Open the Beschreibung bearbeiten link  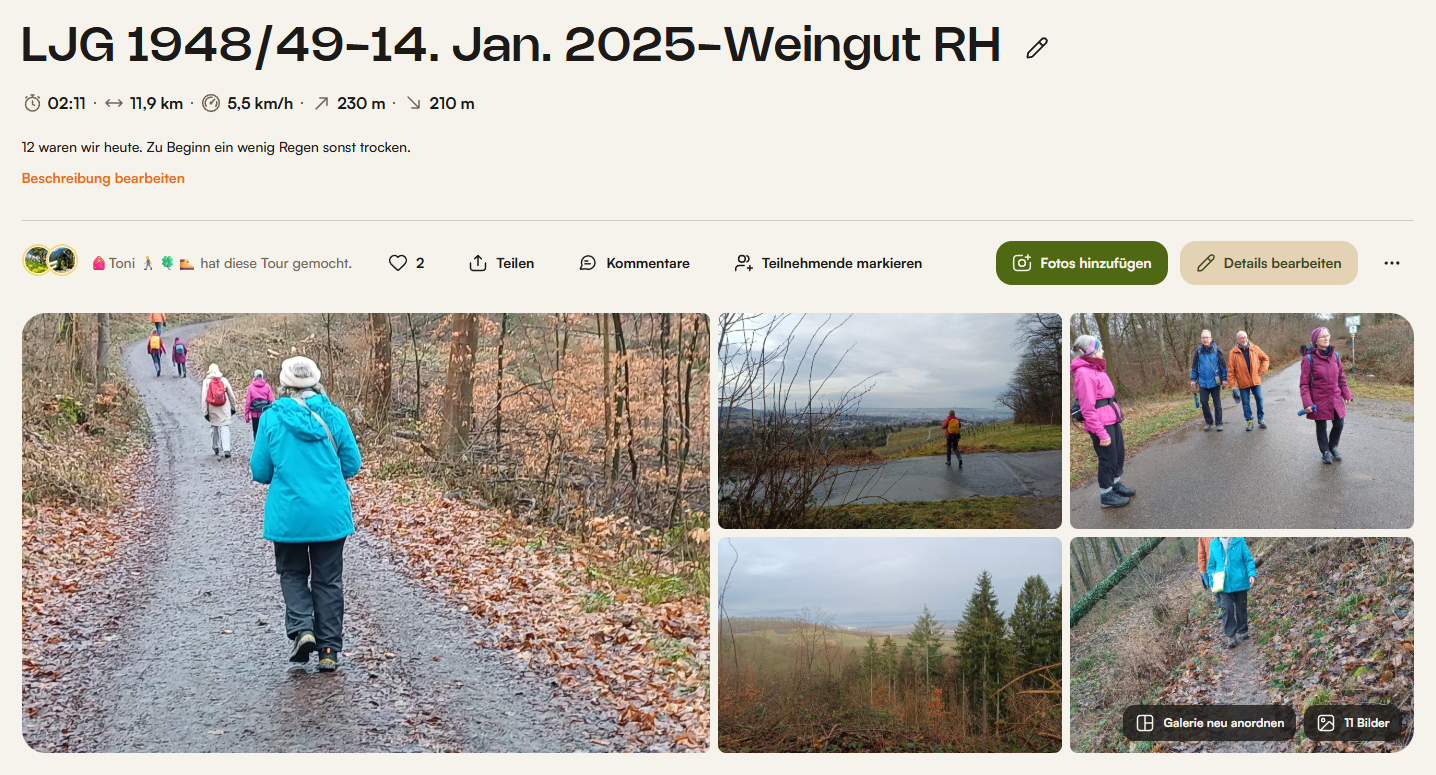coord(103,179)
